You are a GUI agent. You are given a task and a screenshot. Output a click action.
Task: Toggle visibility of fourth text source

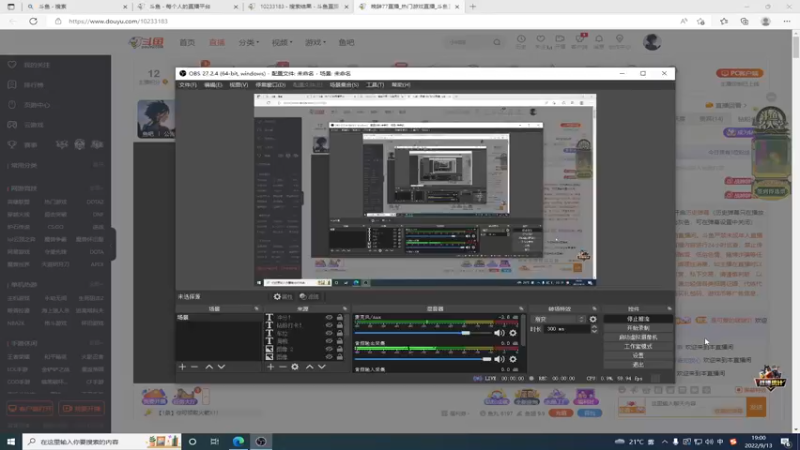coord(329,341)
